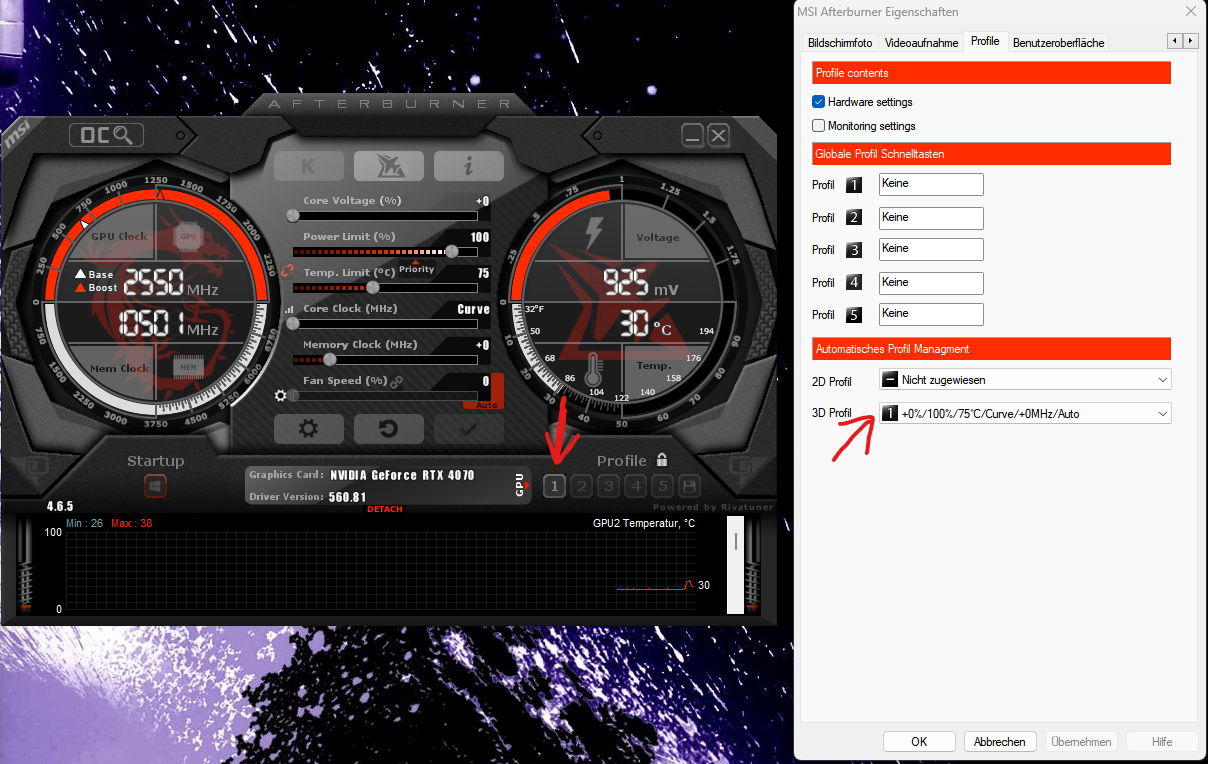1208x764 pixels.
Task: Click the voltage lightning bolt icon
Action: click(593, 233)
